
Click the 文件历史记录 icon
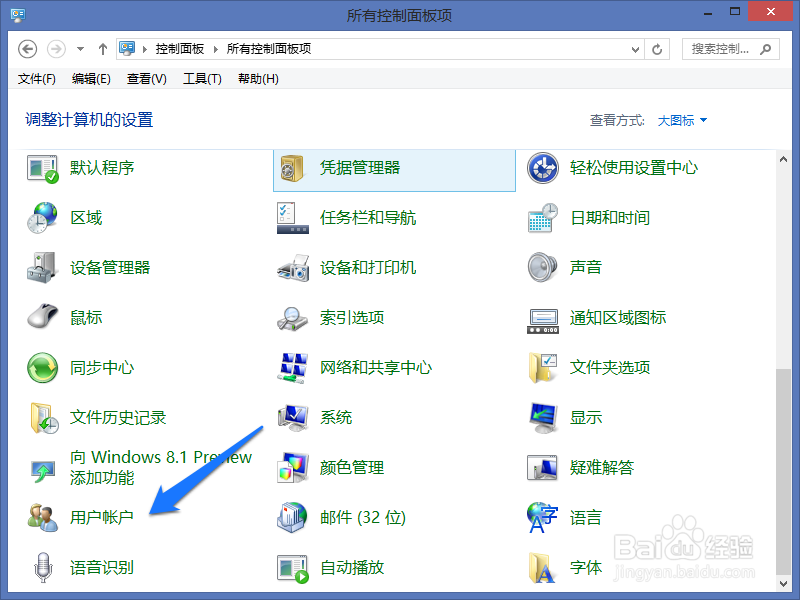43,418
